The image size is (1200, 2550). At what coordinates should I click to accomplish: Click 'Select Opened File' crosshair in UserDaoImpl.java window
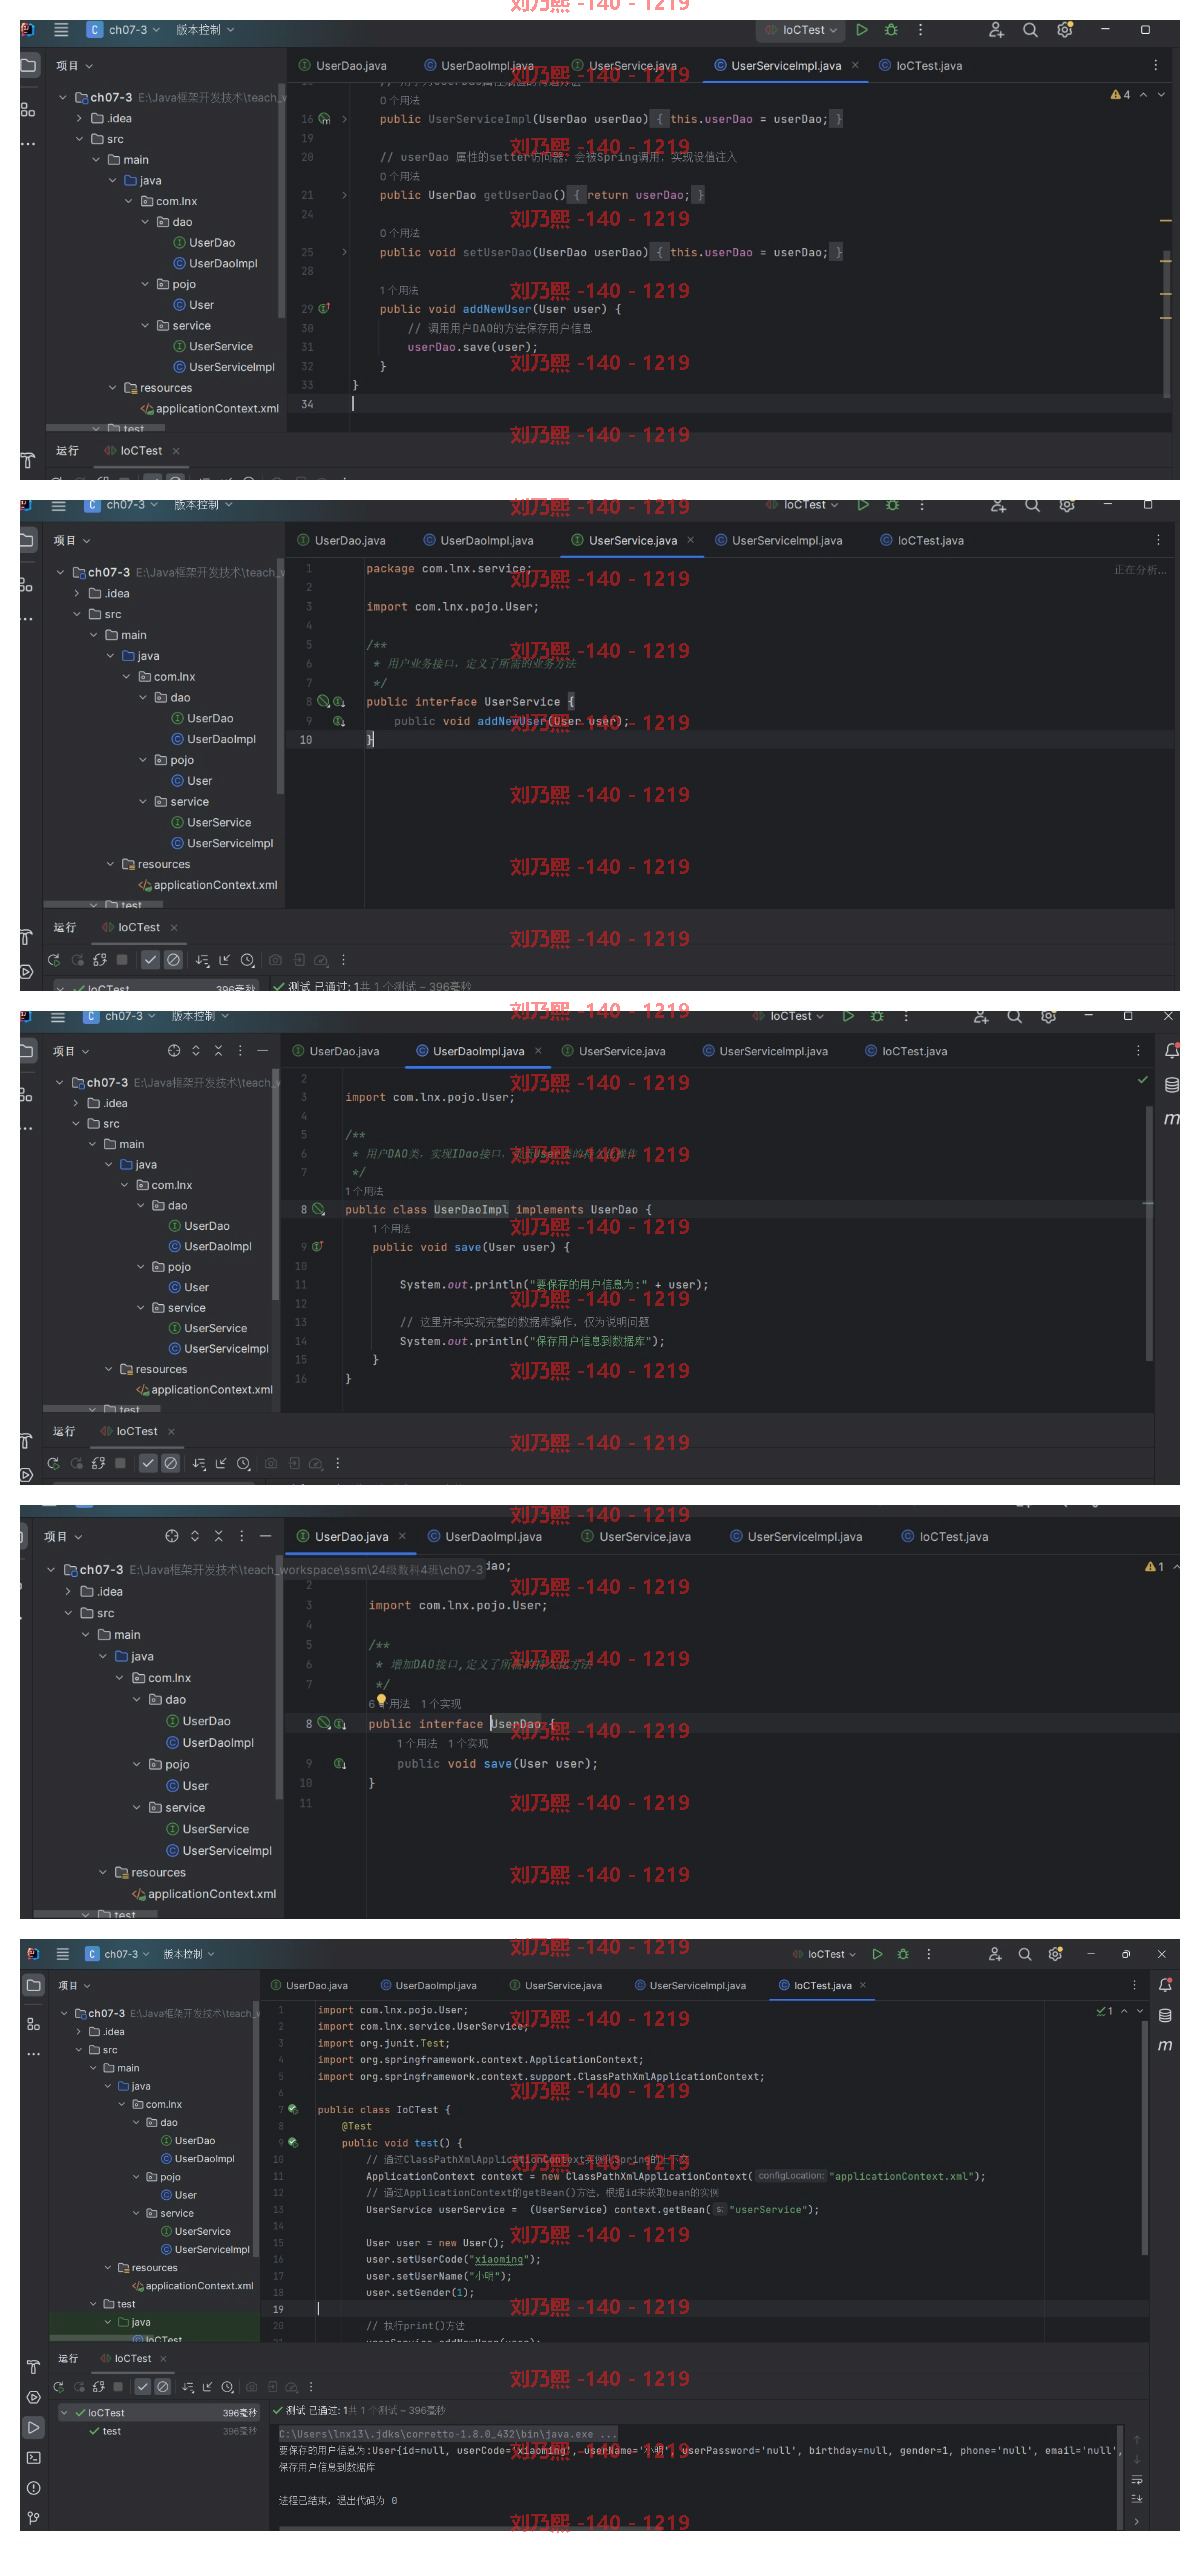[174, 1050]
